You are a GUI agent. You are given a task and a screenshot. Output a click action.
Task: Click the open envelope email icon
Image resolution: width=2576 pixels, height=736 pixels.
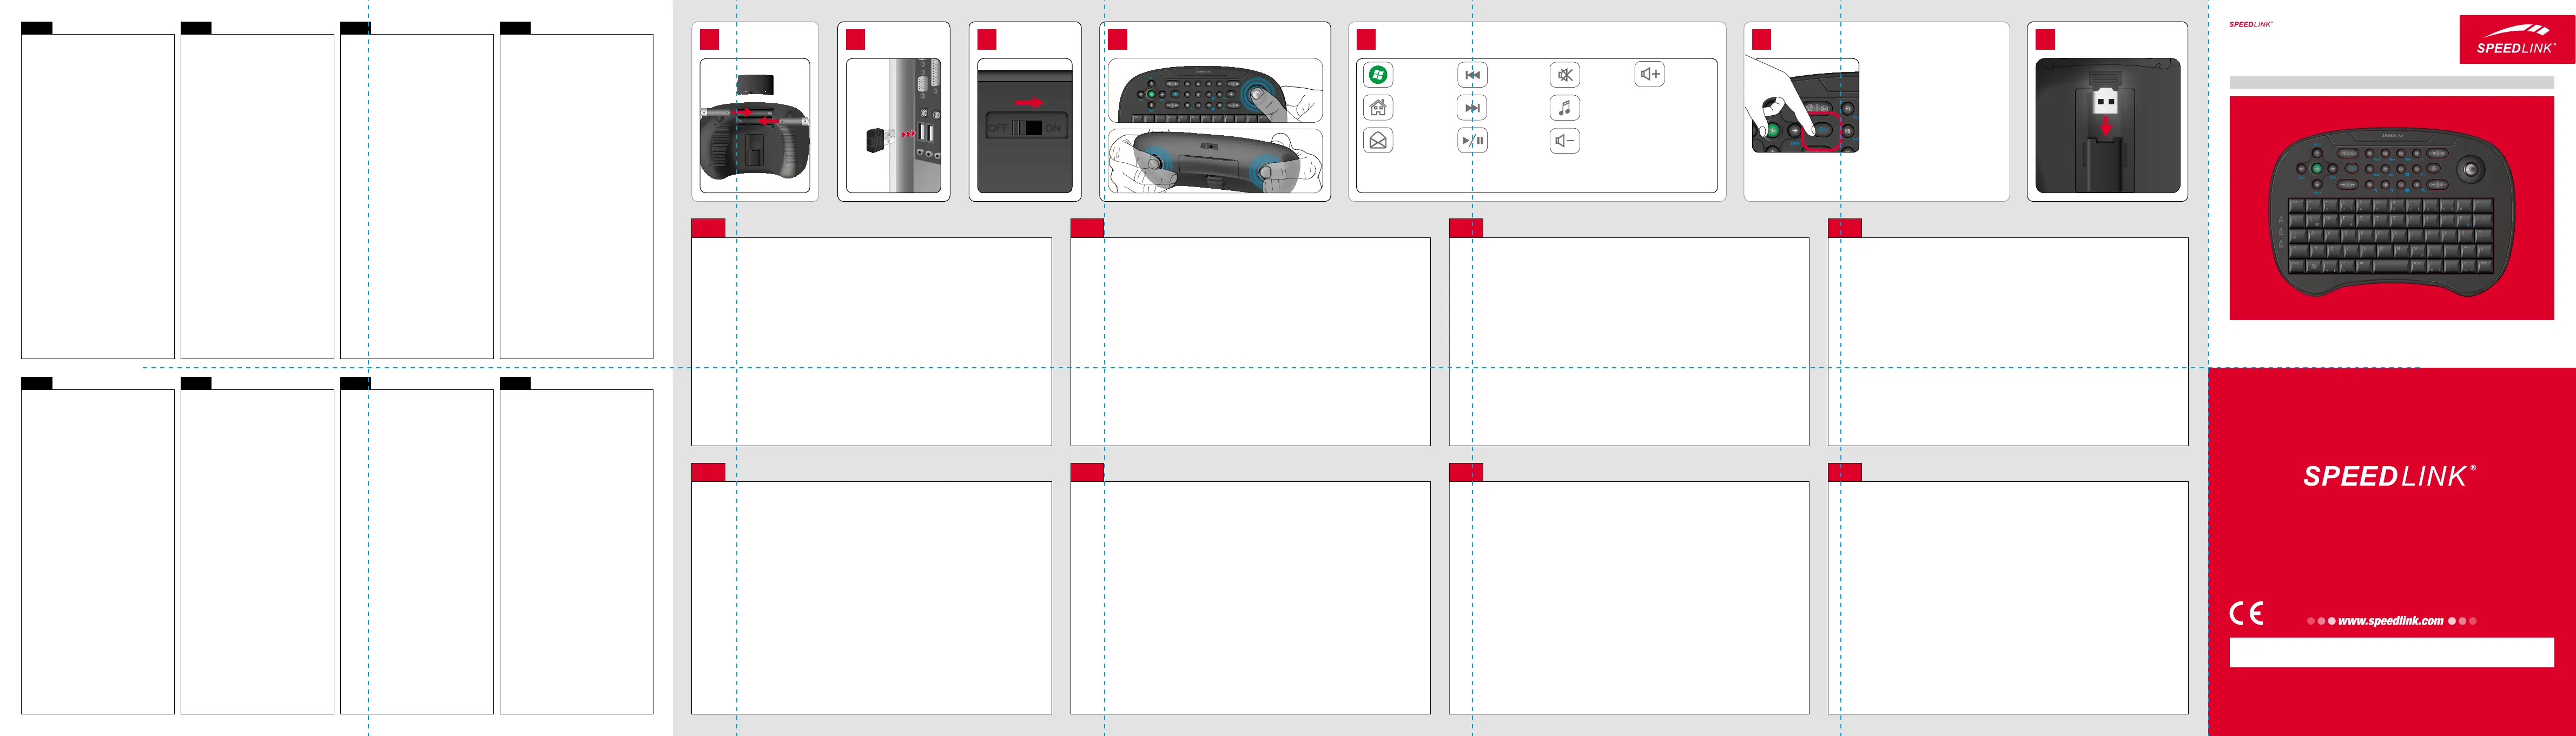pyautogui.click(x=1378, y=141)
